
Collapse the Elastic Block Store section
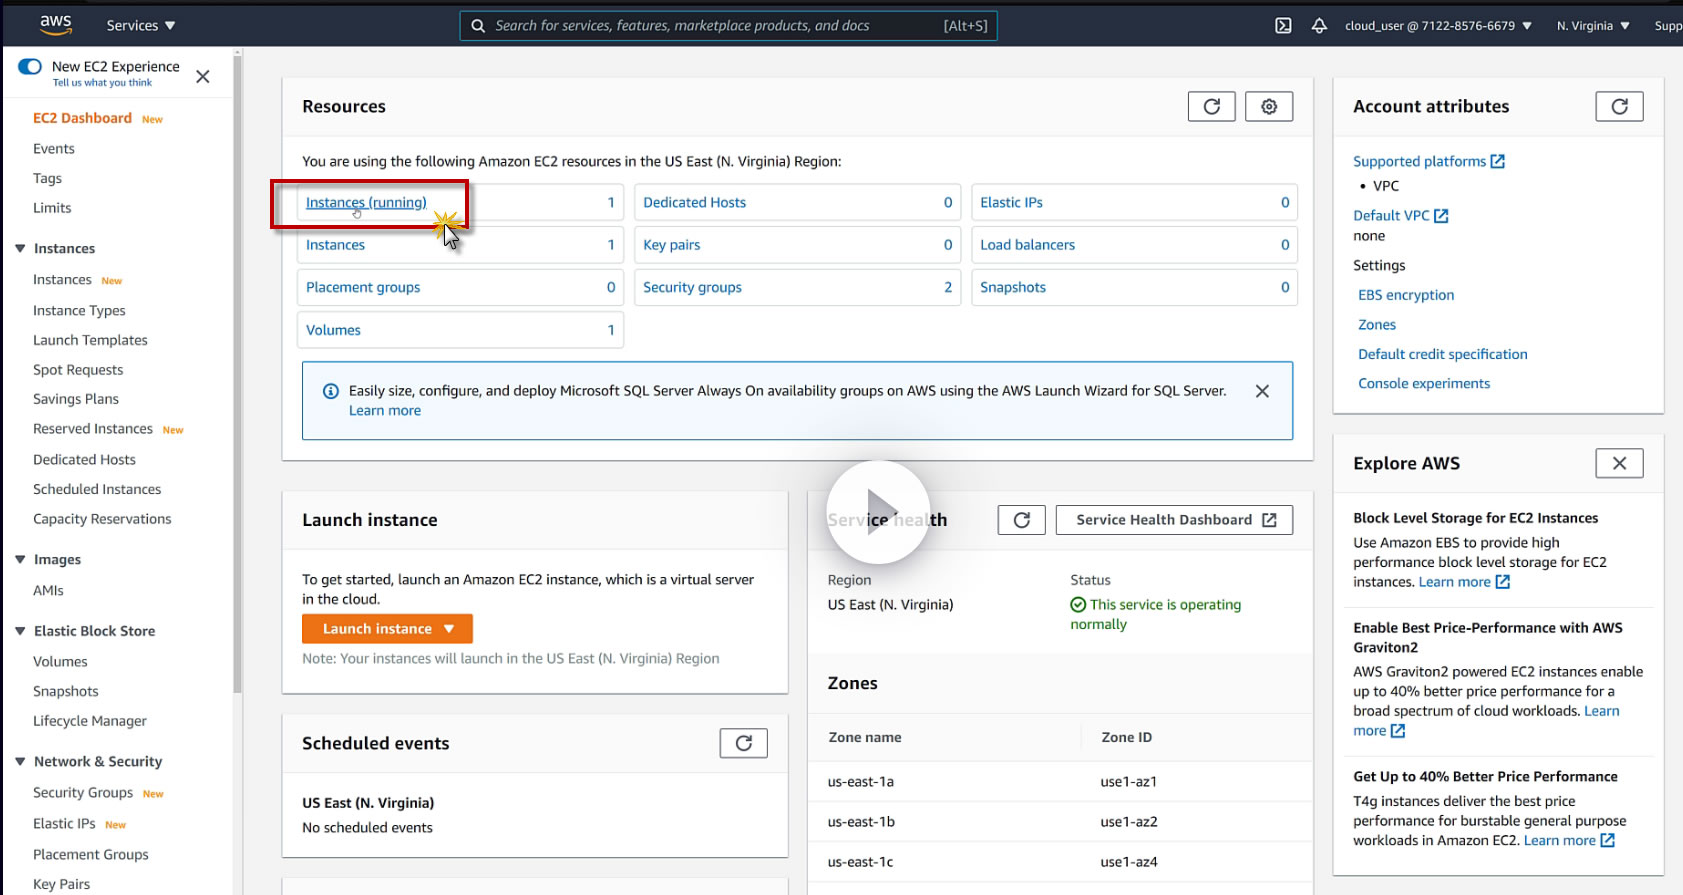[20, 631]
